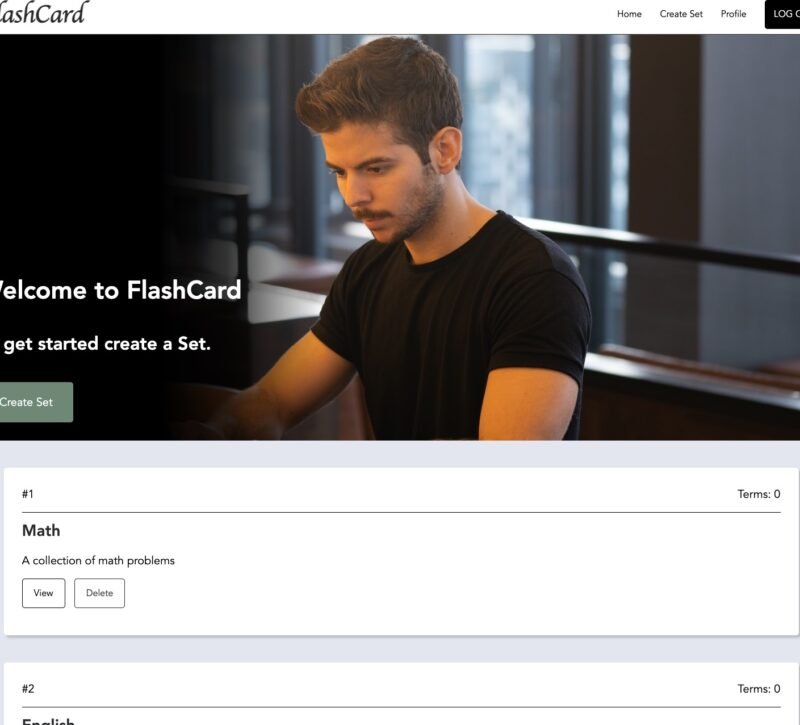Go to Create Set in navigation bar
Screen dimensions: 800x725
[681, 14]
